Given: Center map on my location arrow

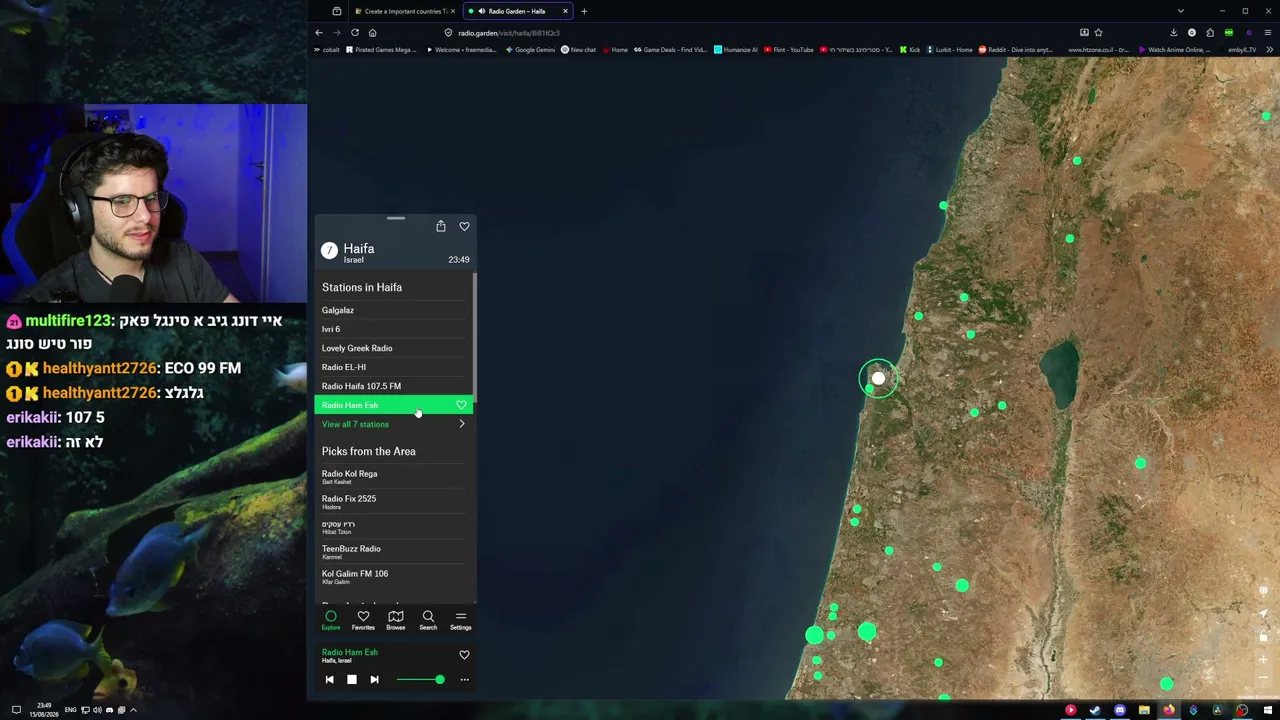Looking at the screenshot, I should click(x=1264, y=613).
